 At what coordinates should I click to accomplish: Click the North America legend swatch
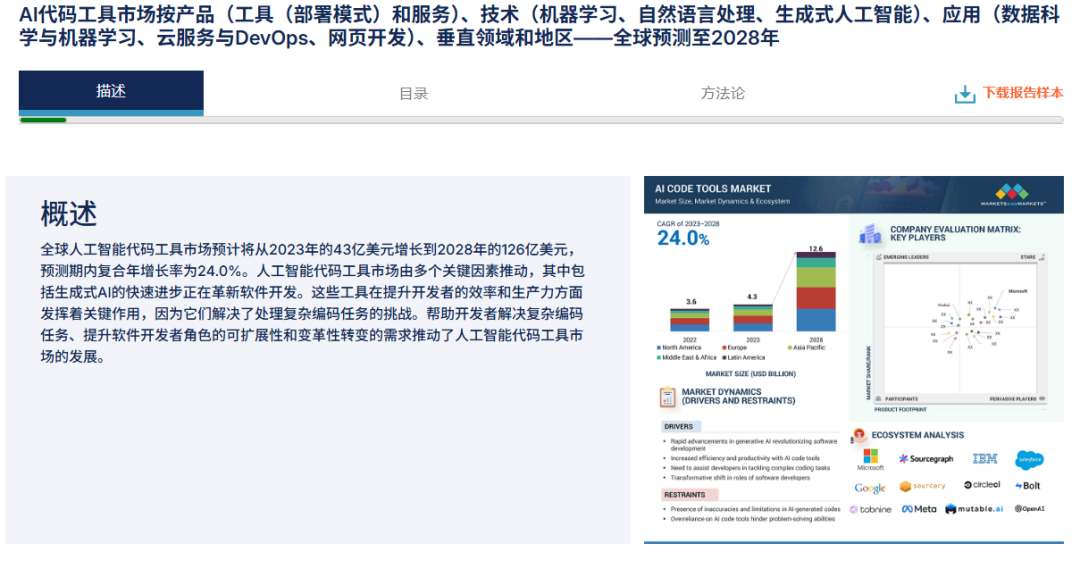coord(659,348)
